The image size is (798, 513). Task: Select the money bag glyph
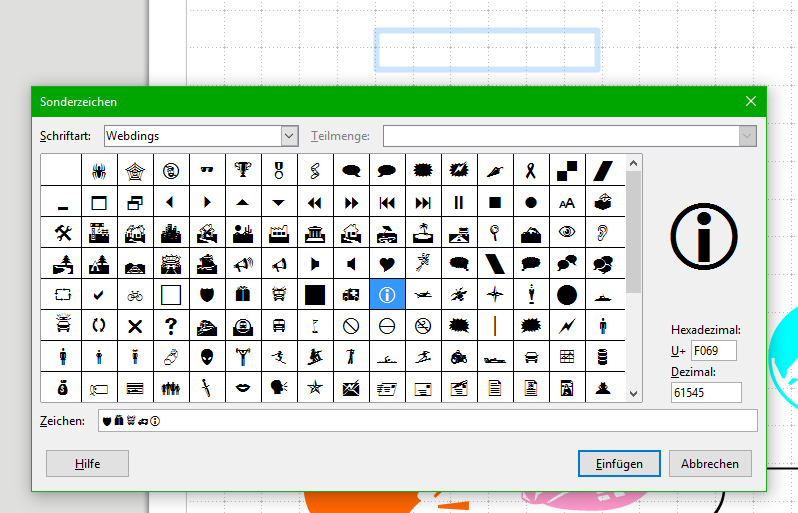63,388
